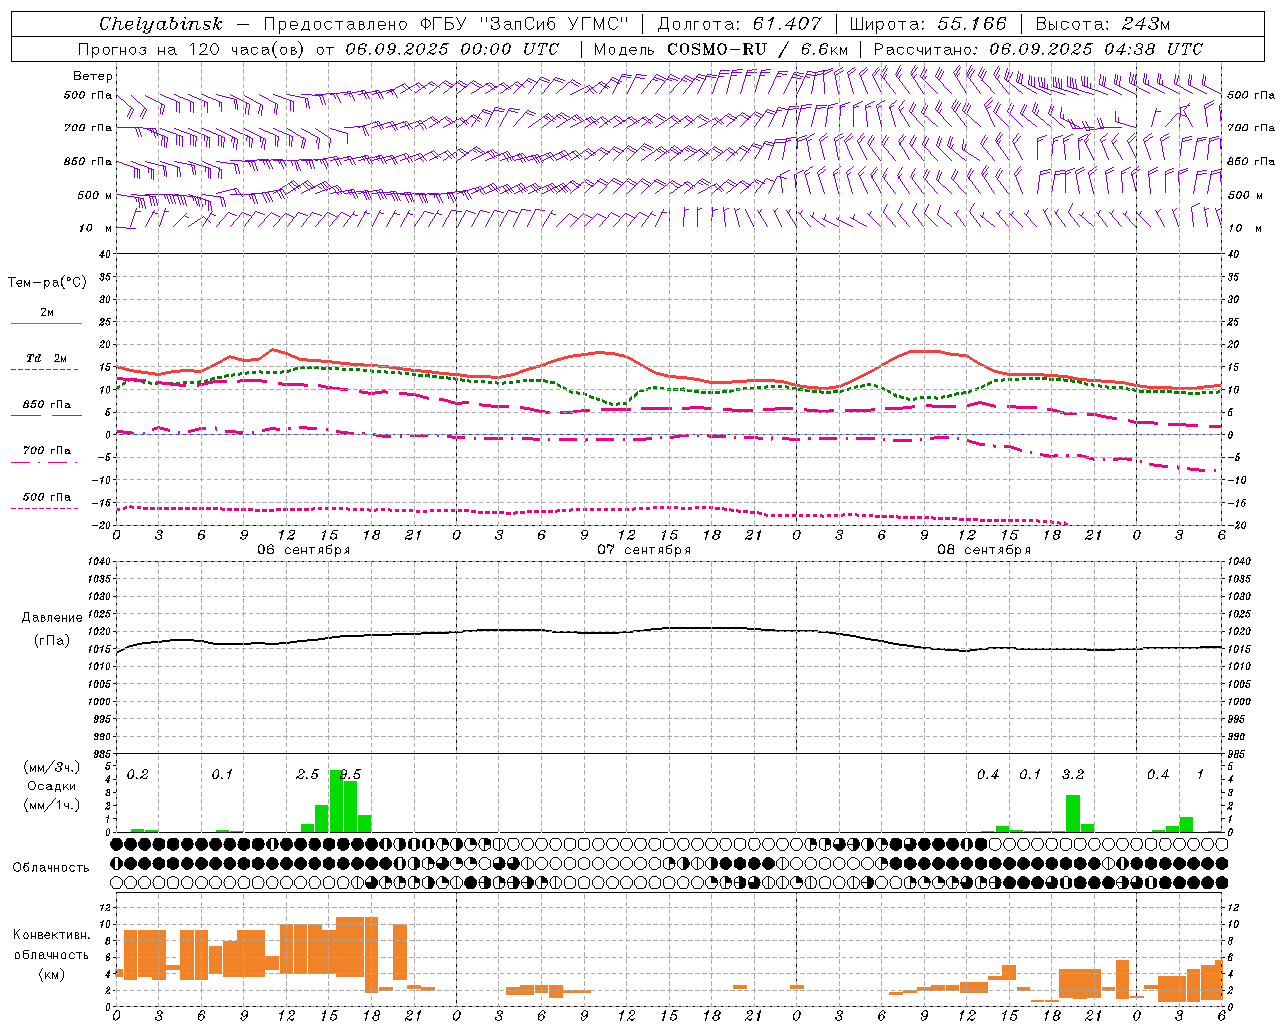Click the '(мм/3ч.)' unit label
Screen dimensions: 1280x1024
(51, 767)
